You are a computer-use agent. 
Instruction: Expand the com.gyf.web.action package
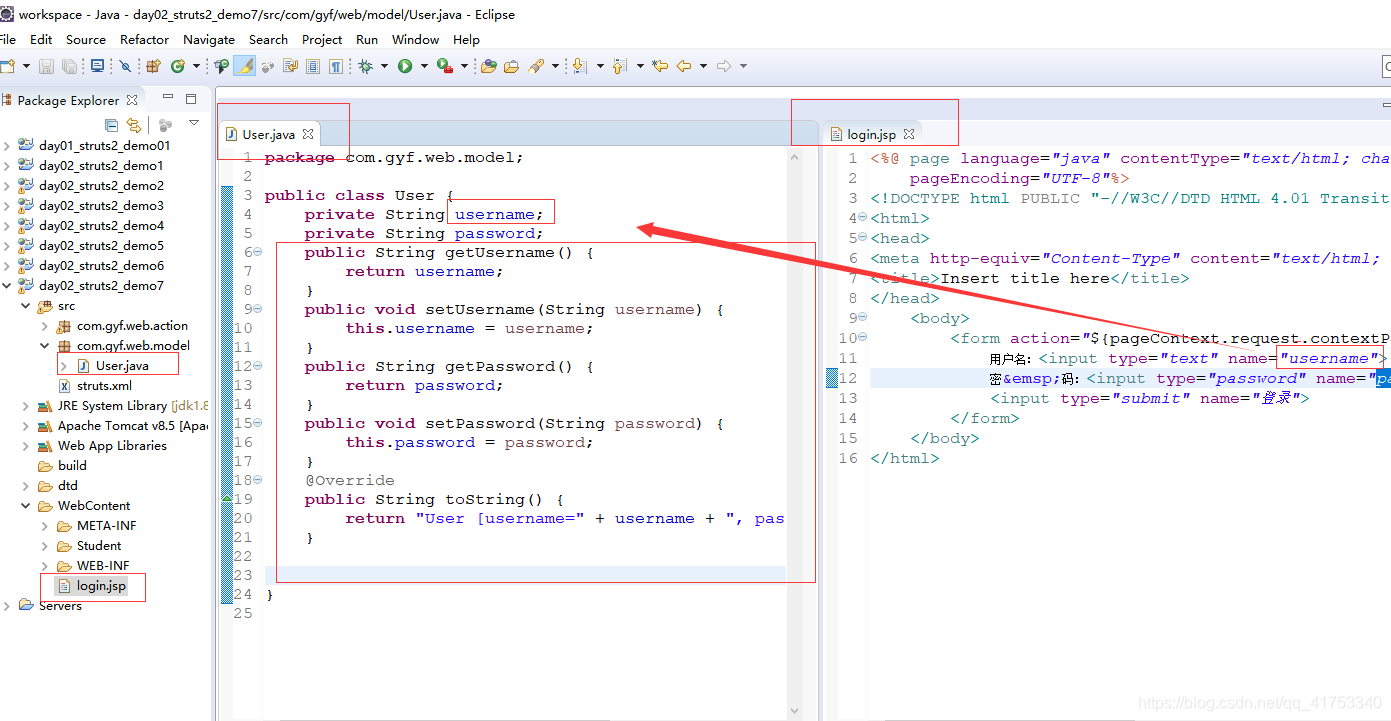click(x=44, y=326)
